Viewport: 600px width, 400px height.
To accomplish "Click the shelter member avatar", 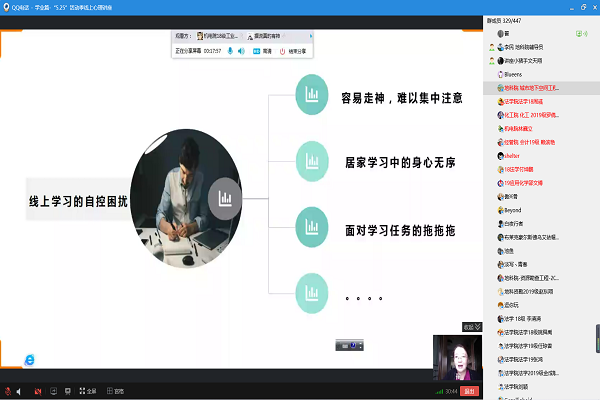I will 497,156.
